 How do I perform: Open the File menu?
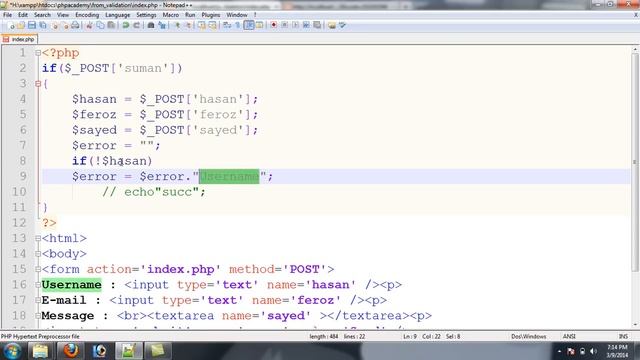pos(7,15)
